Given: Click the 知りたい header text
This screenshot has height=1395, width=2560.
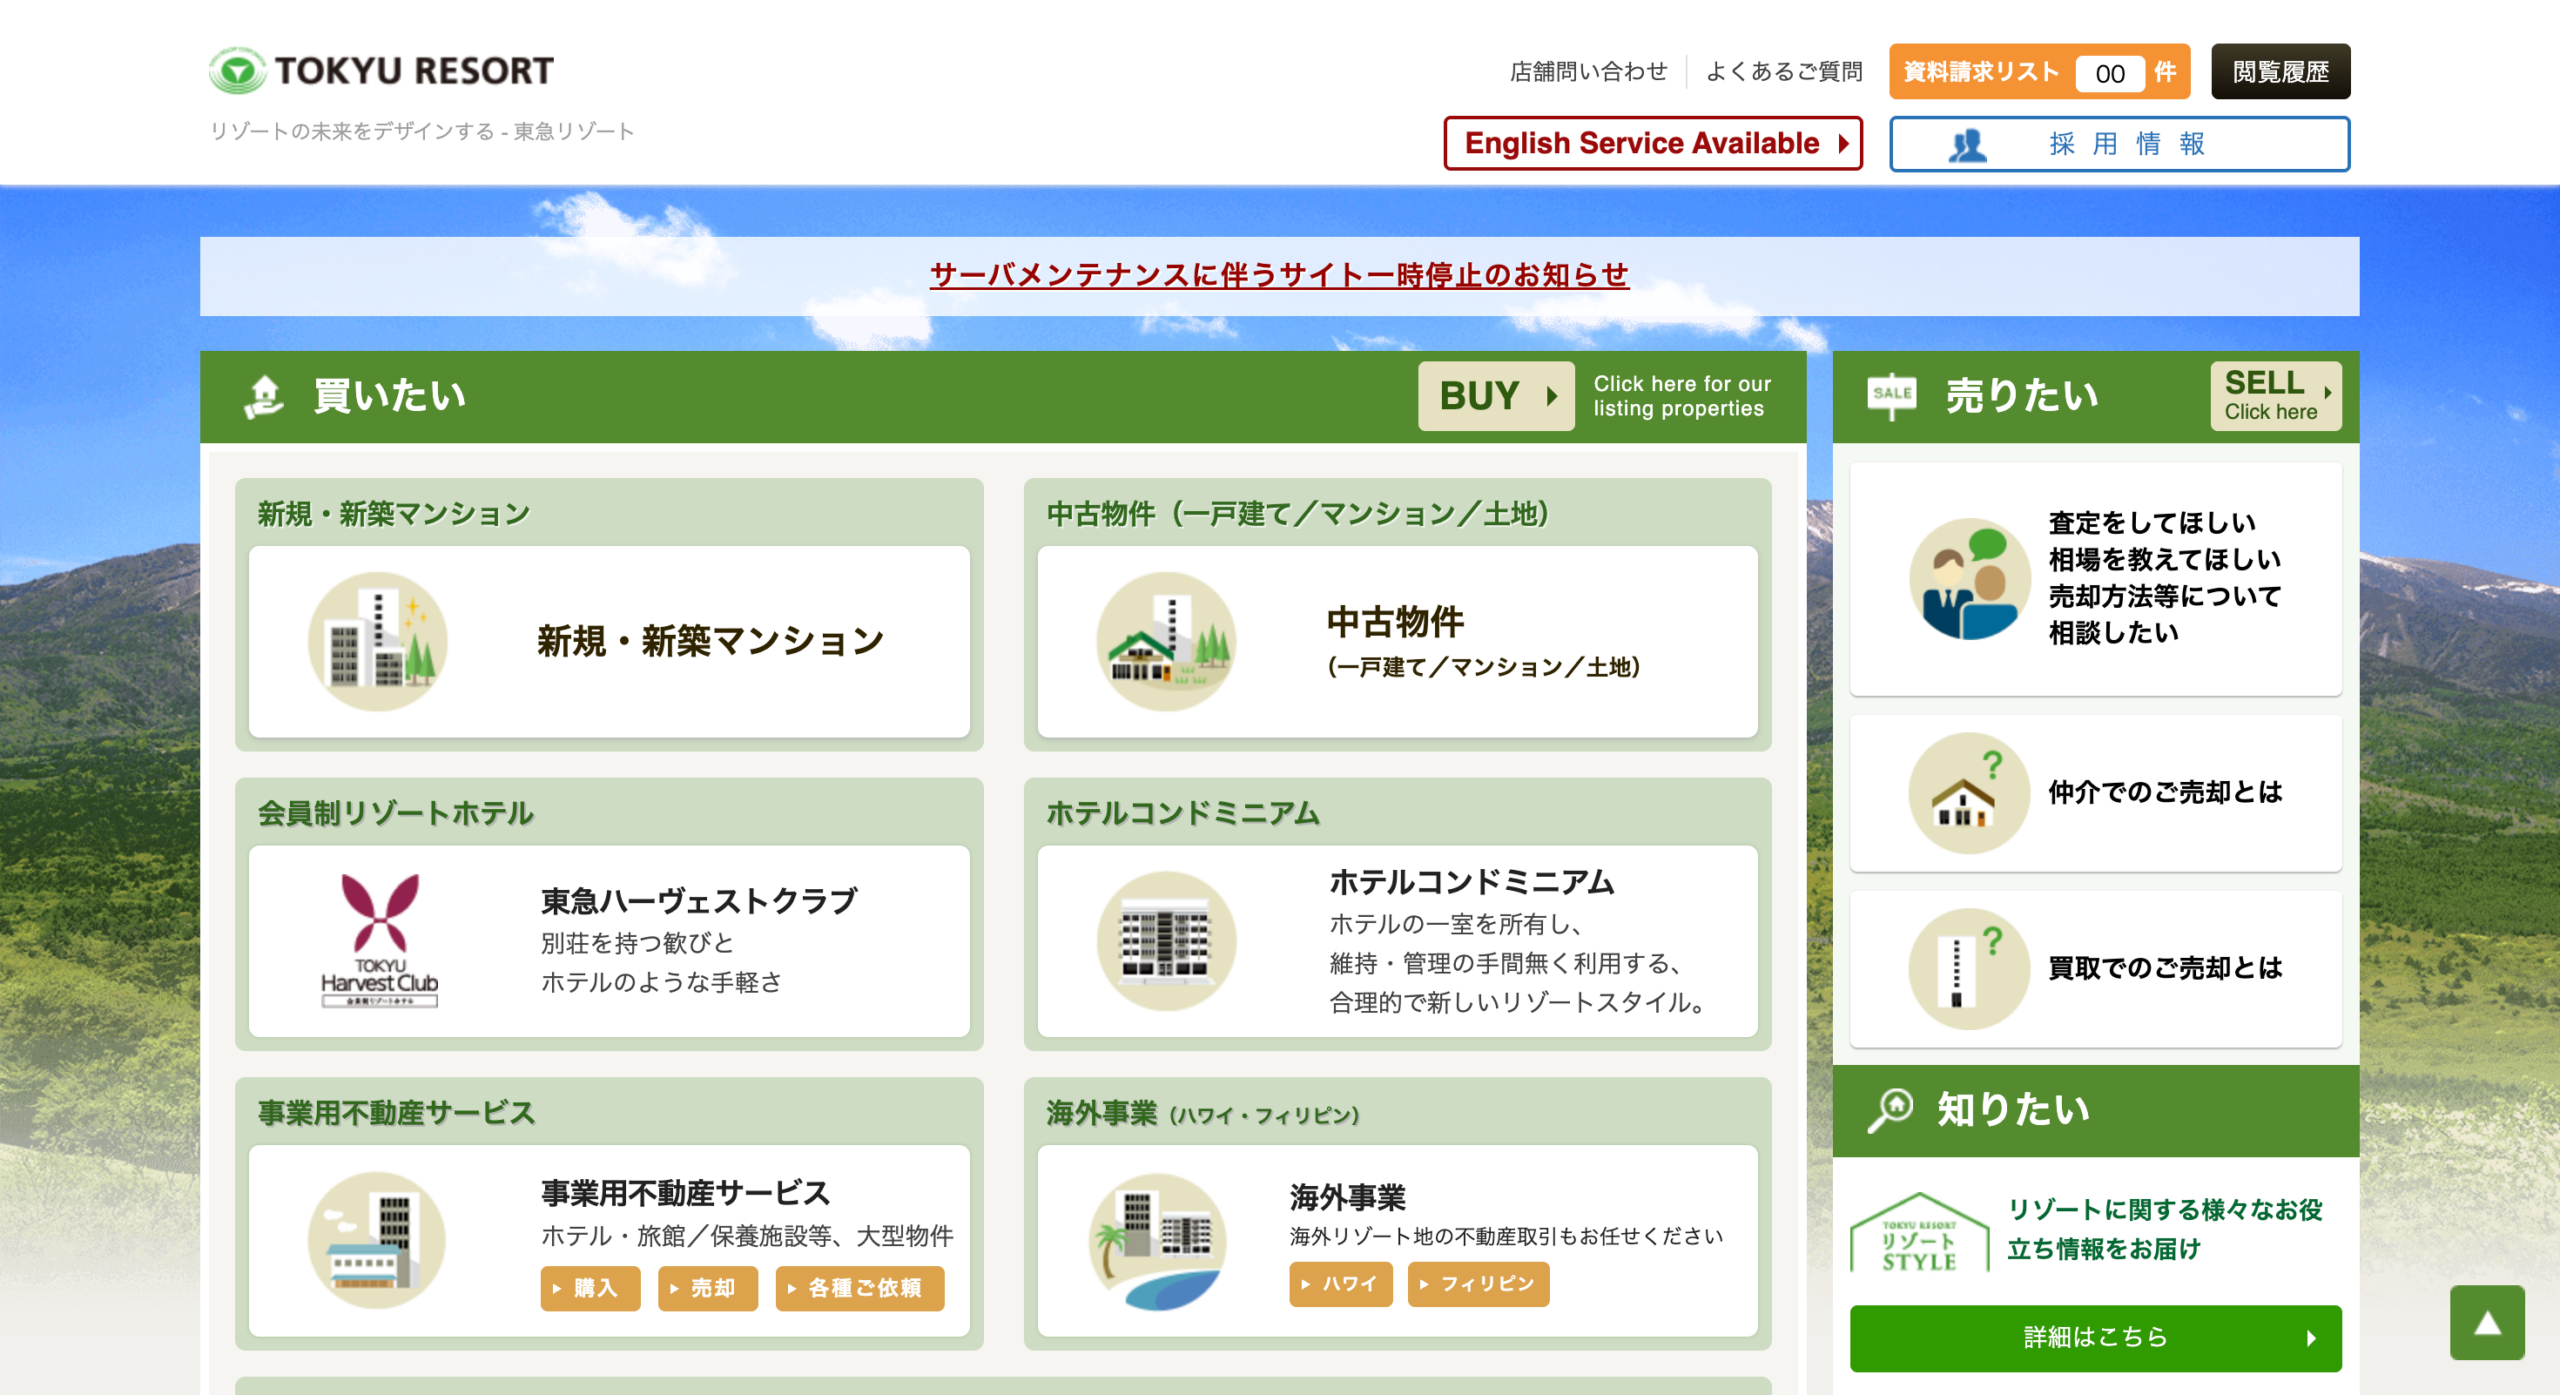Looking at the screenshot, I should 2013,1110.
